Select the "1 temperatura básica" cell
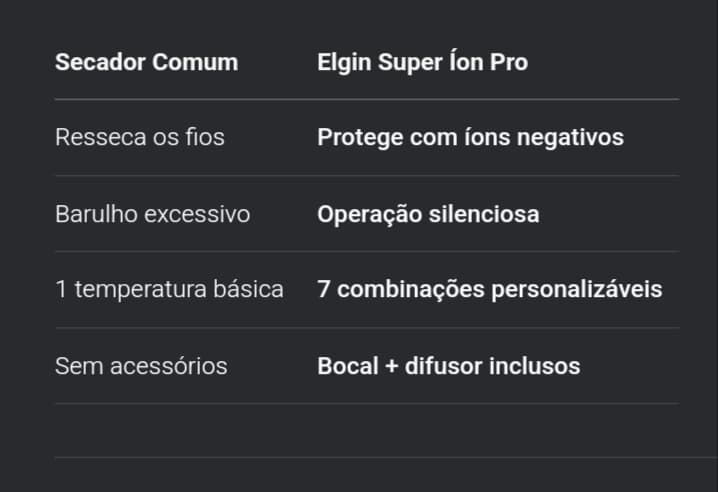 [169, 290]
